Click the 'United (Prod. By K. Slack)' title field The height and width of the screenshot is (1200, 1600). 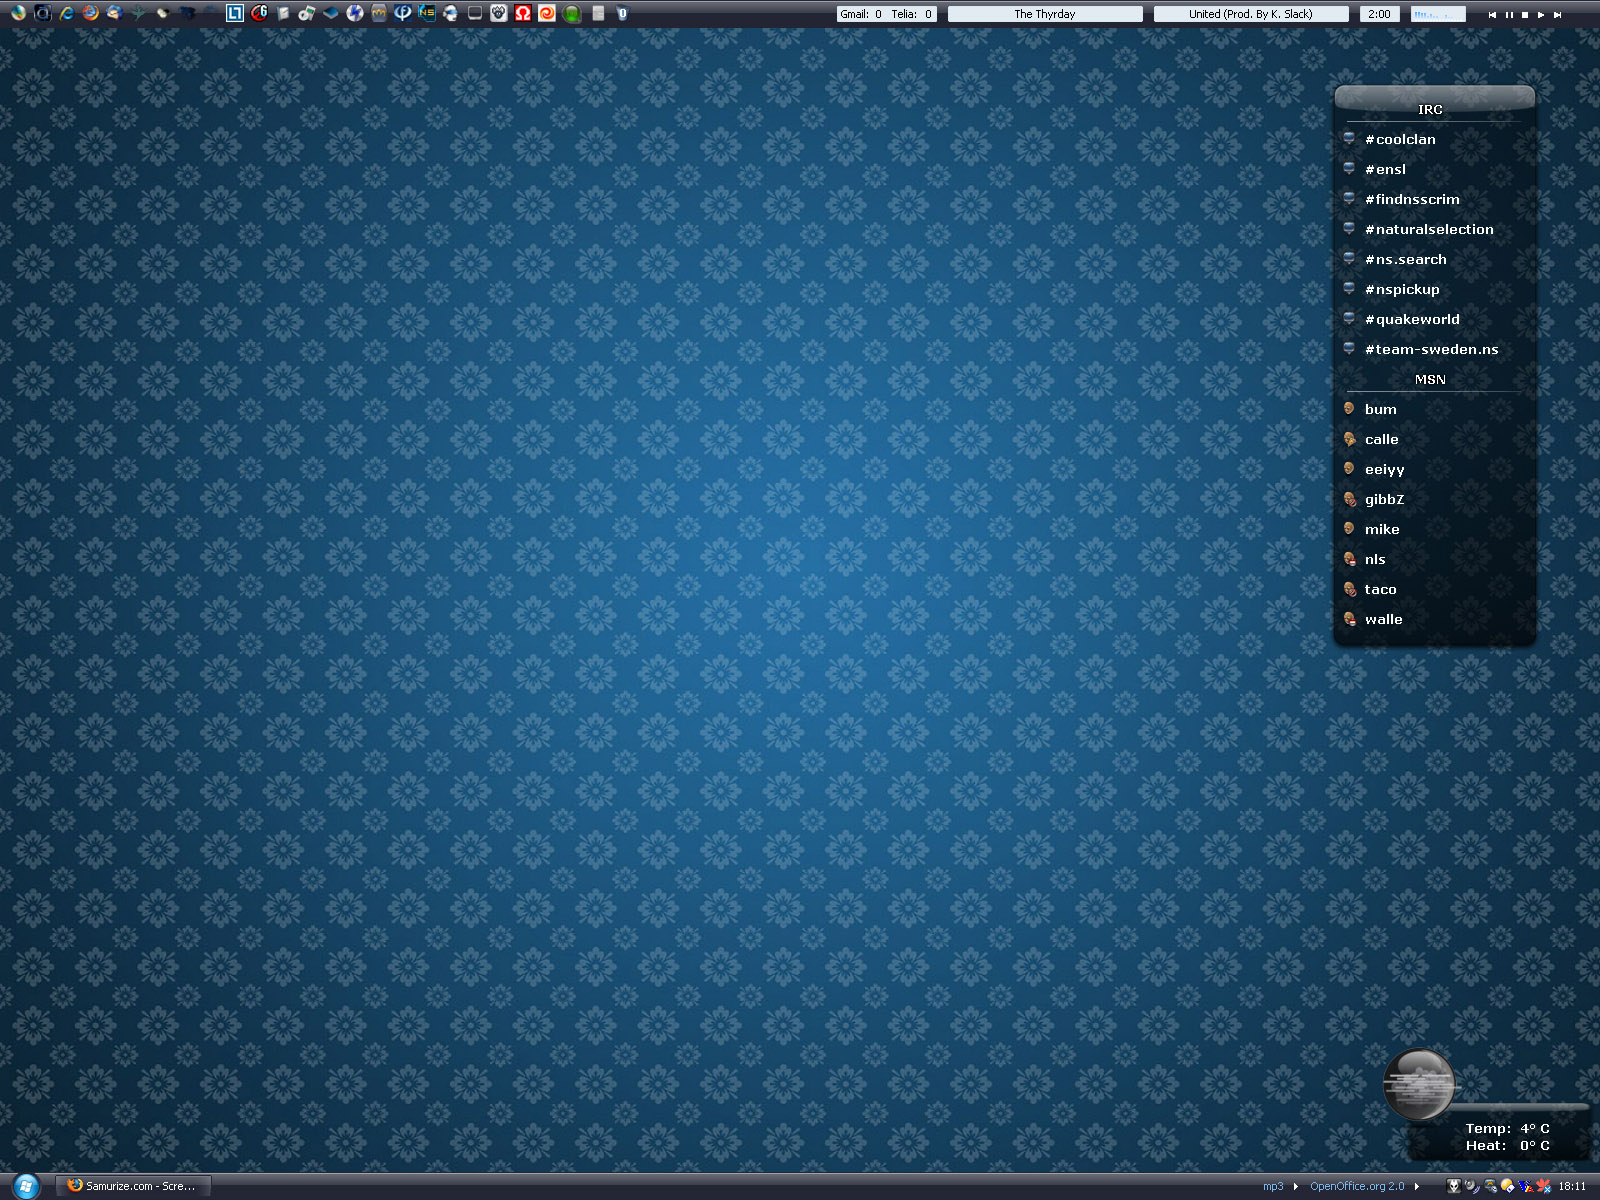(1251, 14)
